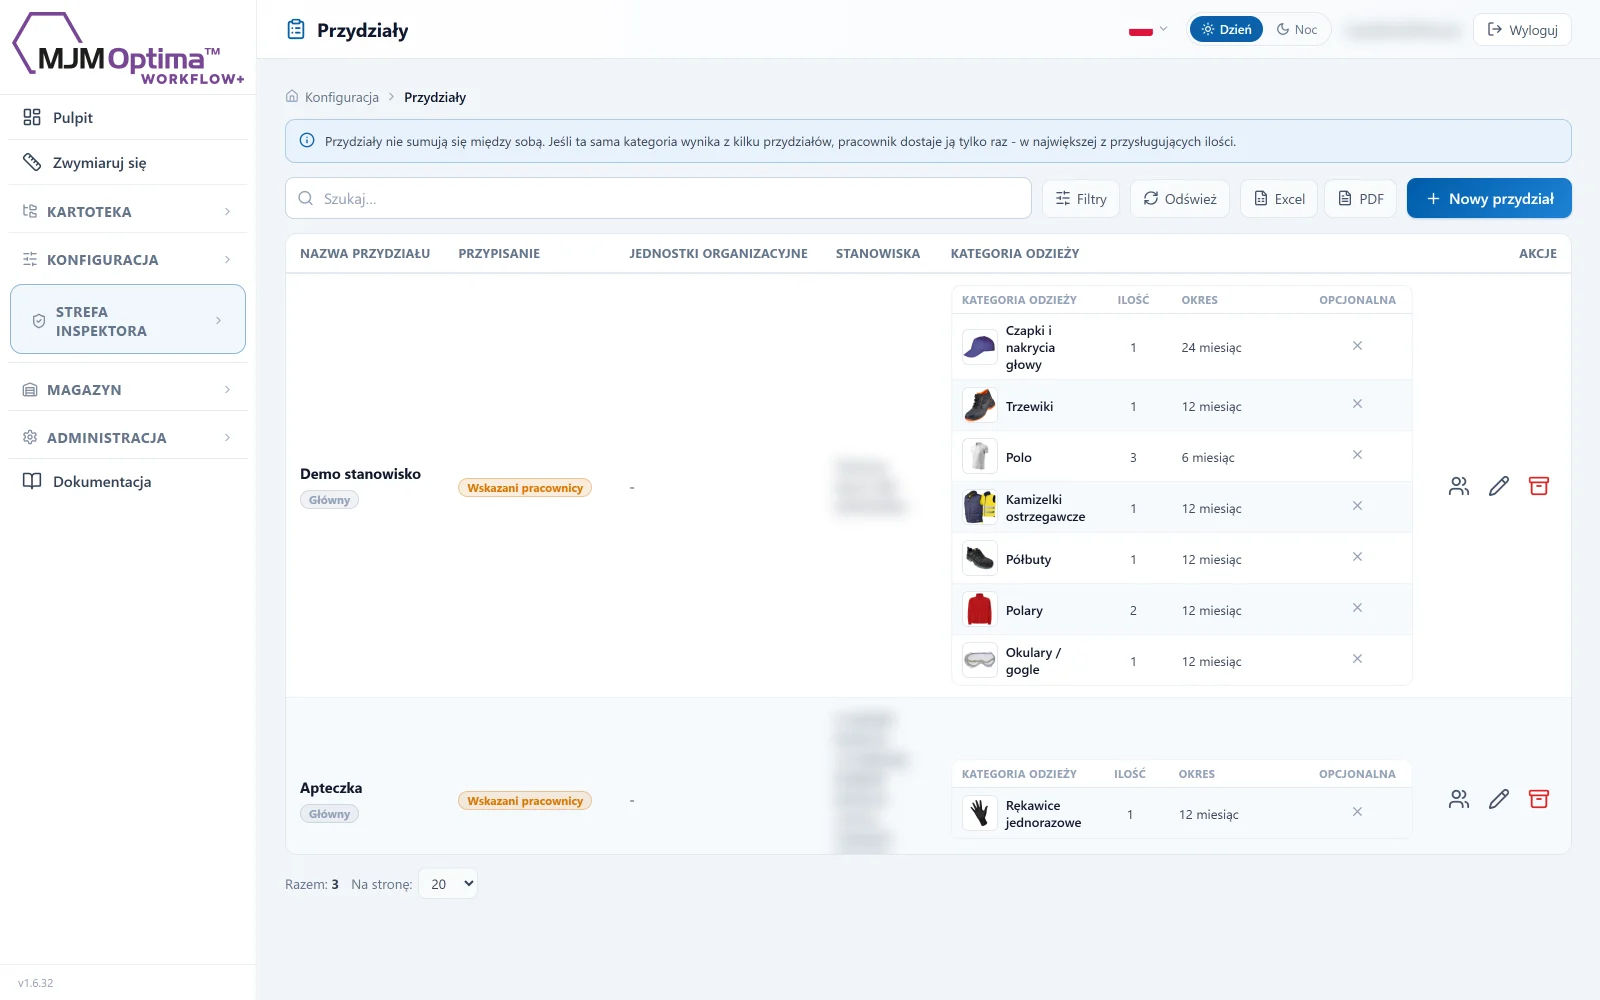Focus the Szukaj search field
This screenshot has width=1600, height=1000.
(658, 198)
